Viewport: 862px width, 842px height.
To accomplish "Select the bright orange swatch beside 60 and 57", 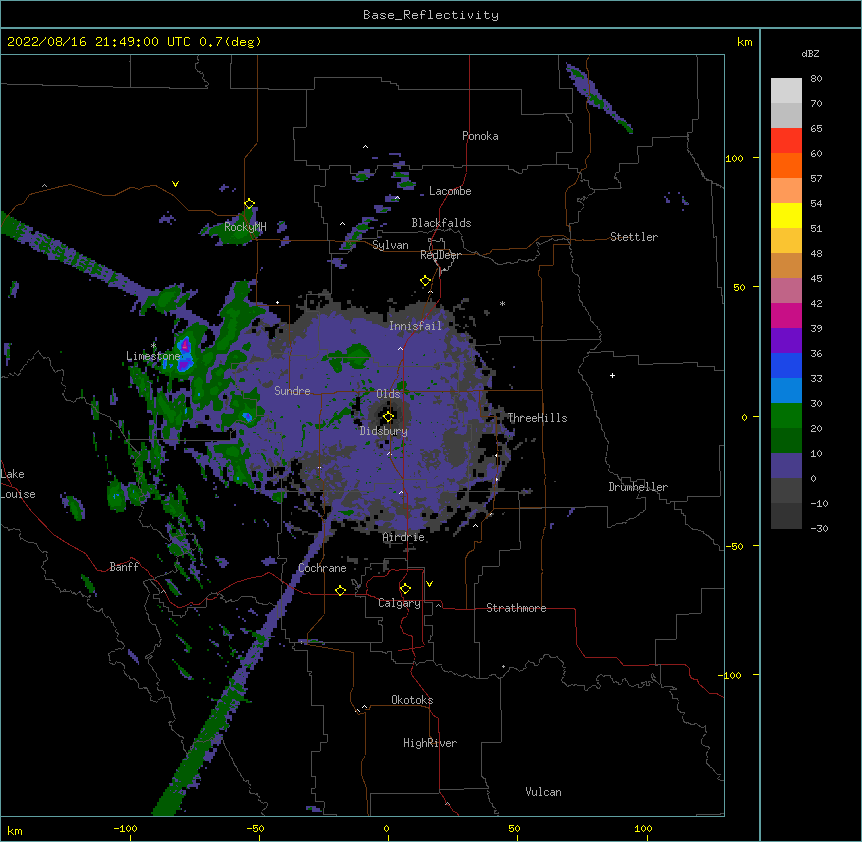I will (x=786, y=165).
